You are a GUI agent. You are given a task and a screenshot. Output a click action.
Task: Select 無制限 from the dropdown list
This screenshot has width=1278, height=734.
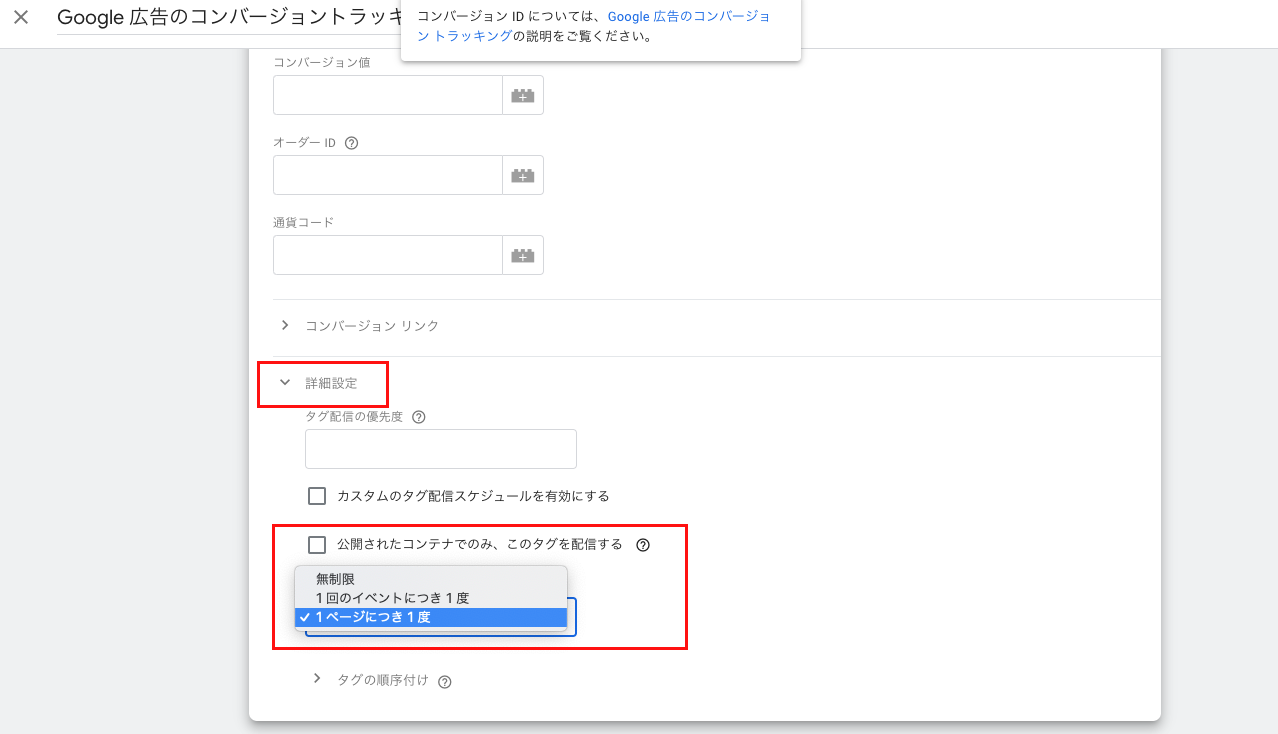tap(336, 579)
